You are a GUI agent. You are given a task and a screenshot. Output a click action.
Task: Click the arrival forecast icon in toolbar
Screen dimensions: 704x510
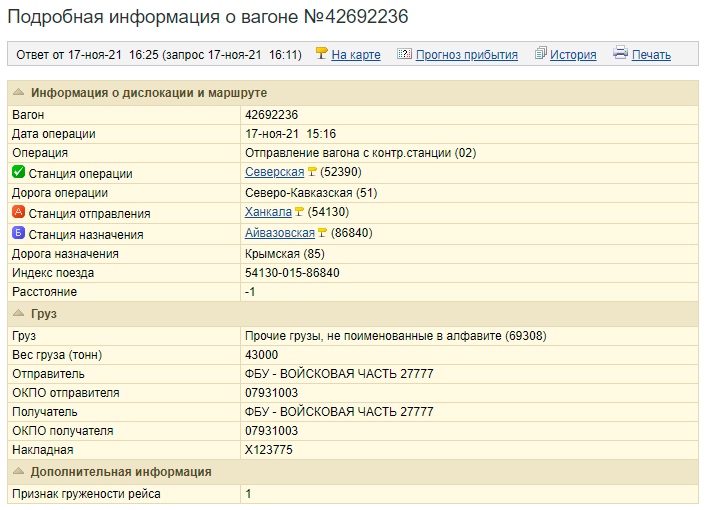coord(404,54)
